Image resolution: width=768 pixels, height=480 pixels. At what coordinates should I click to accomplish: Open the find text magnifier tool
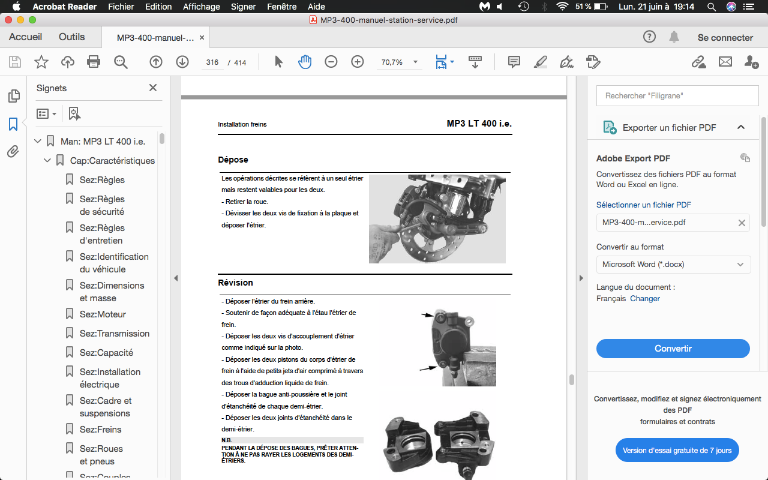point(120,62)
